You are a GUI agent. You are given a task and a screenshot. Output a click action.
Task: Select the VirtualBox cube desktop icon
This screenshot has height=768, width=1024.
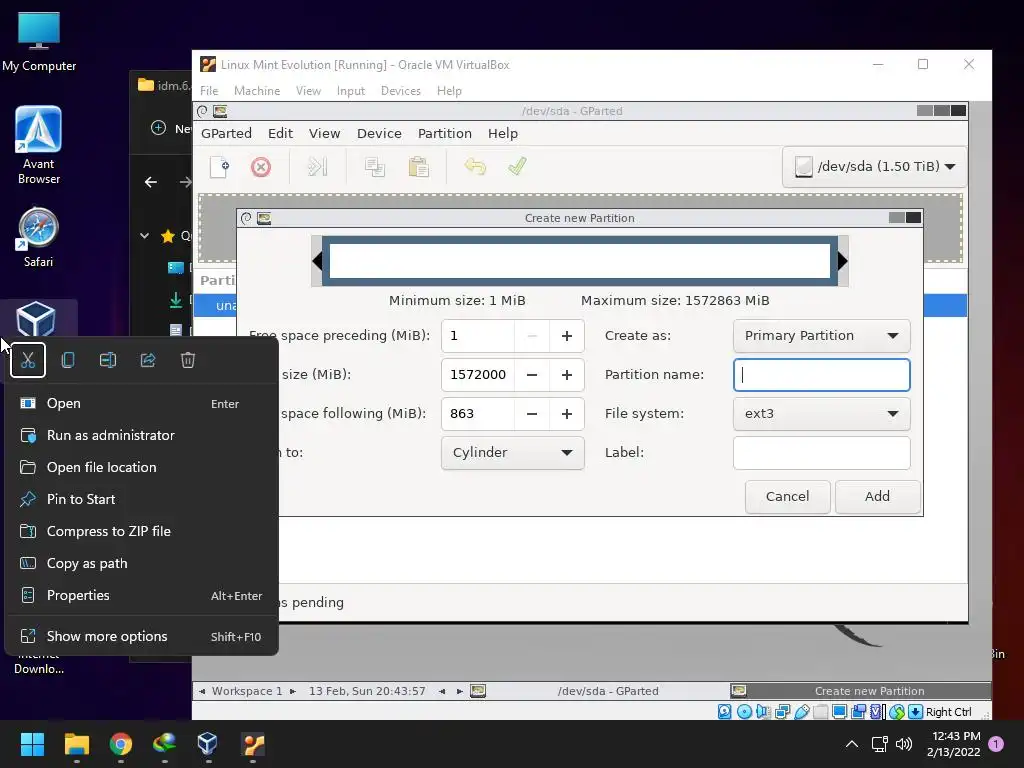coord(36,319)
